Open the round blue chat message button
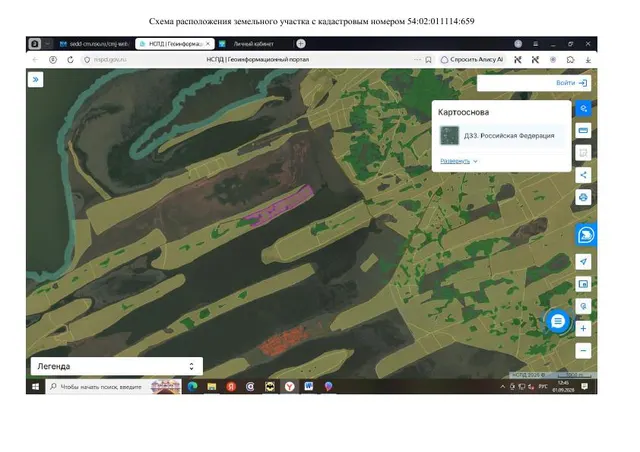This screenshot has width=640, height=452. (x=558, y=321)
